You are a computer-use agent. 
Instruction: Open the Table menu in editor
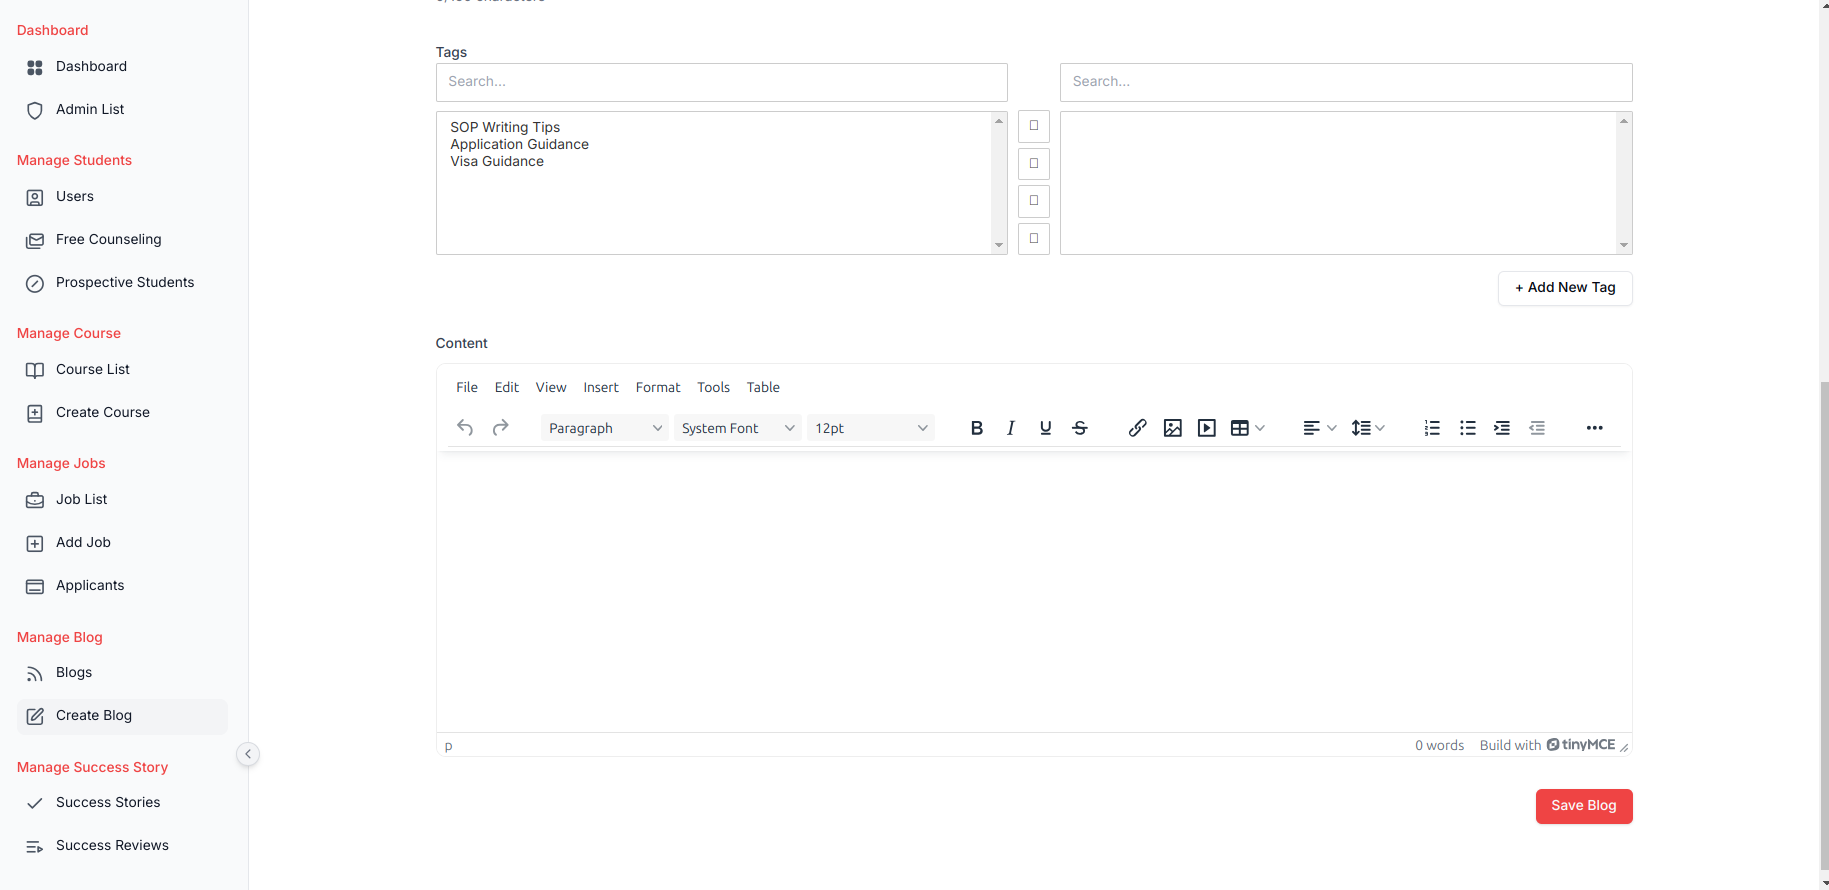click(x=763, y=387)
